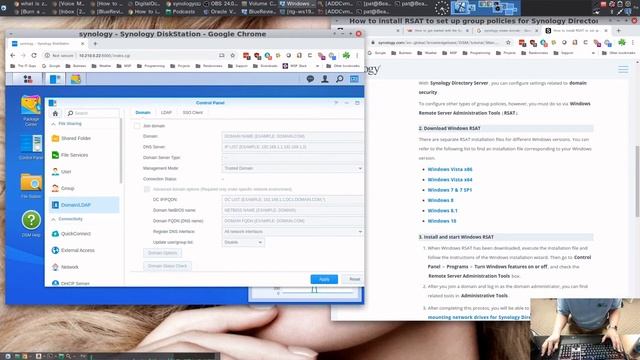640x360 pixels.
Task: Open Management Mode dropdown
Action: [x=292, y=168]
